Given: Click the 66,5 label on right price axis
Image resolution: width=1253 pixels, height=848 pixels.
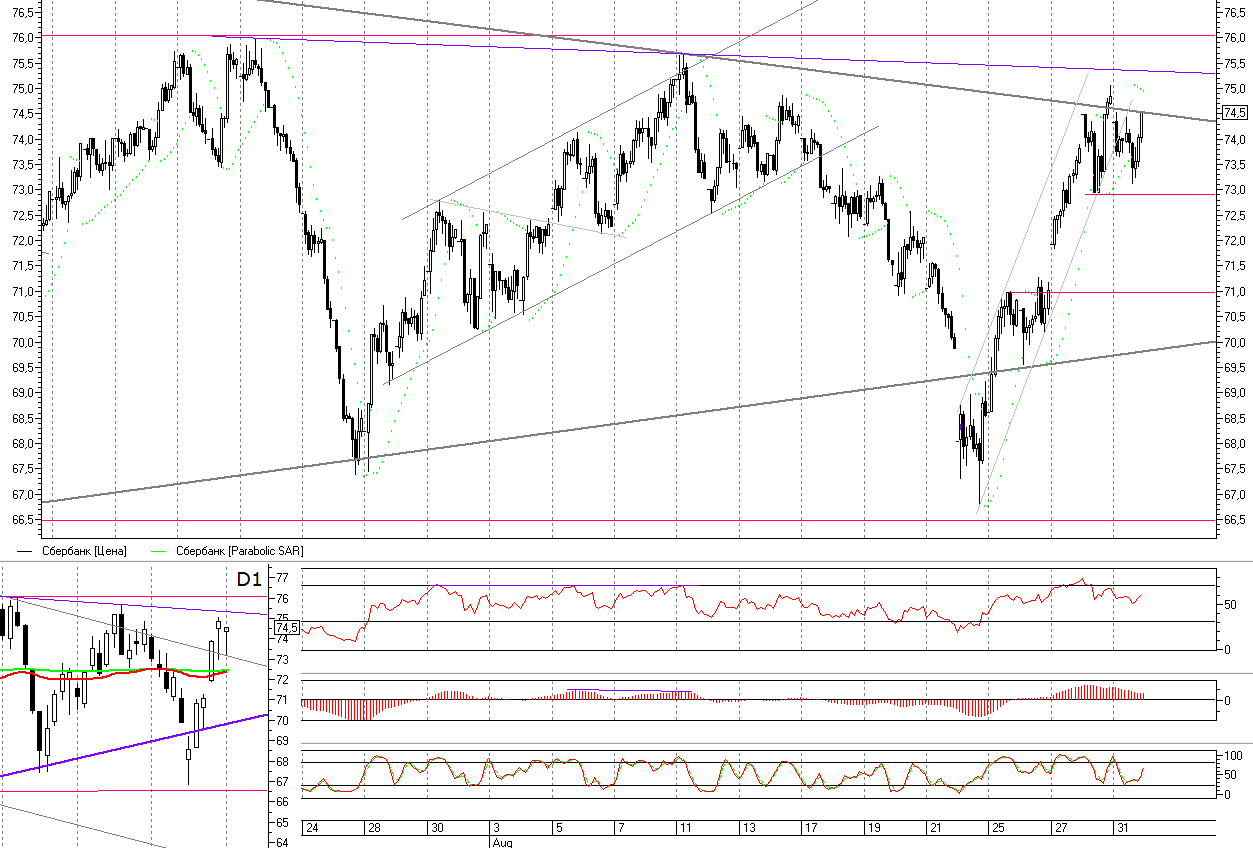Looking at the screenshot, I should coord(1234,520).
